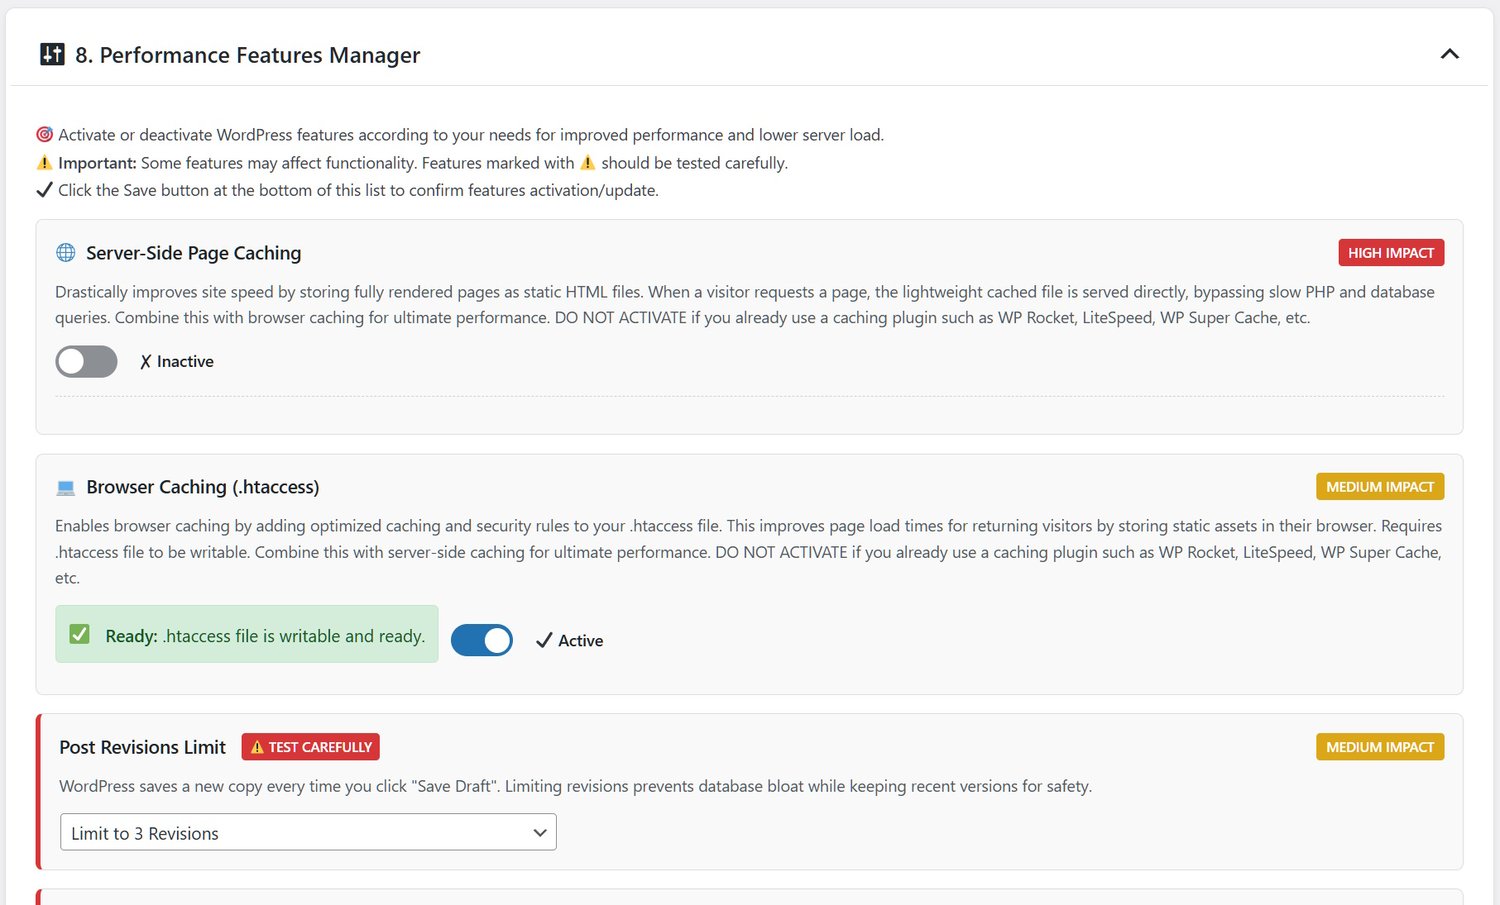Image resolution: width=1500 pixels, height=905 pixels.
Task: Click the MEDIUM IMPACT badge on Browser Caching
Action: (1380, 487)
